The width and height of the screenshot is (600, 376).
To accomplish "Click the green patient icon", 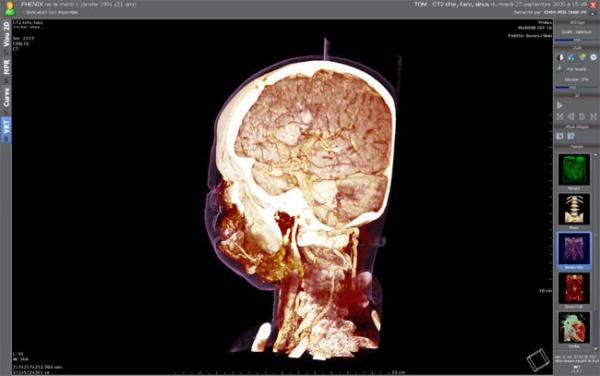I will (x=10, y=8).
